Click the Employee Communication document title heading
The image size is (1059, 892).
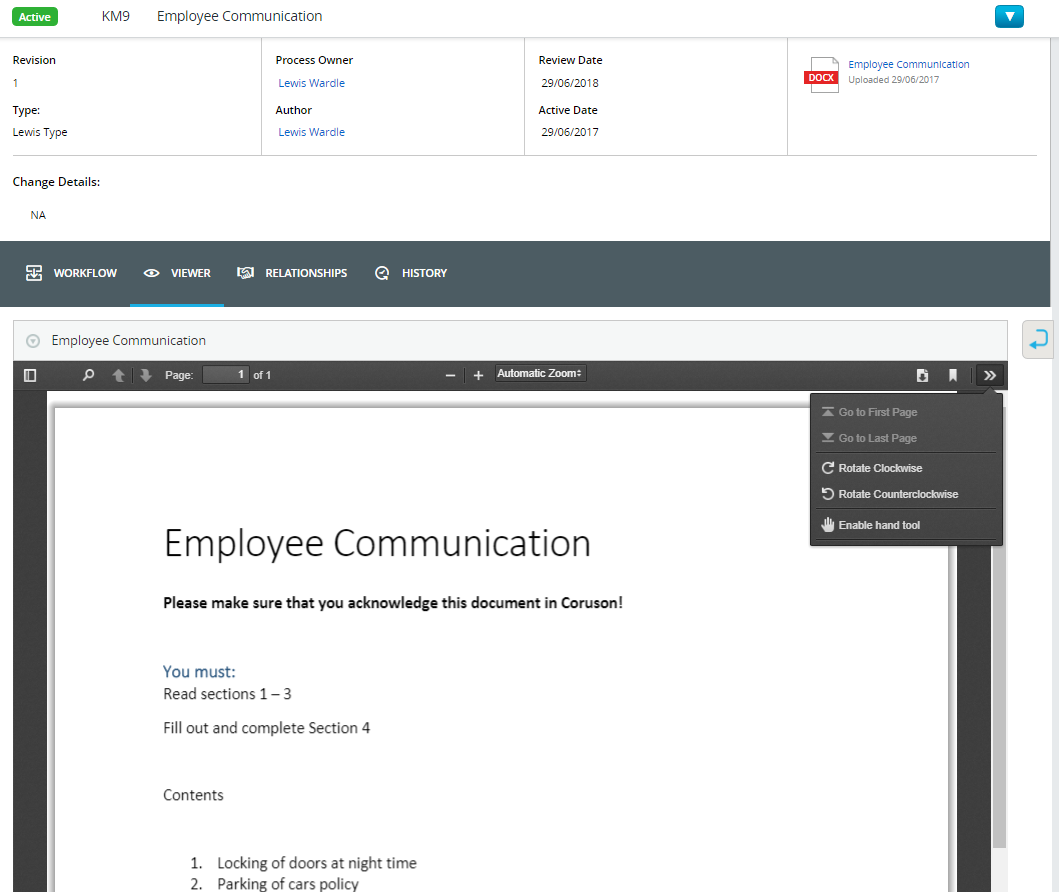[377, 544]
